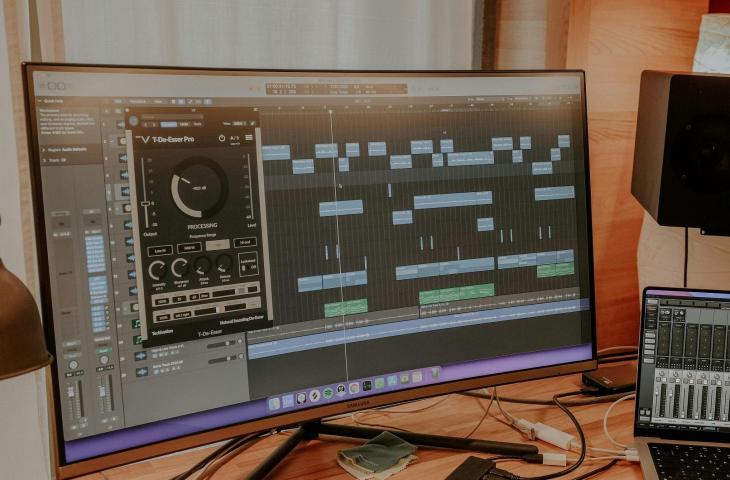The height and width of the screenshot is (480, 730).
Task: Open the plugin View size dropdown
Action: pos(239,123)
